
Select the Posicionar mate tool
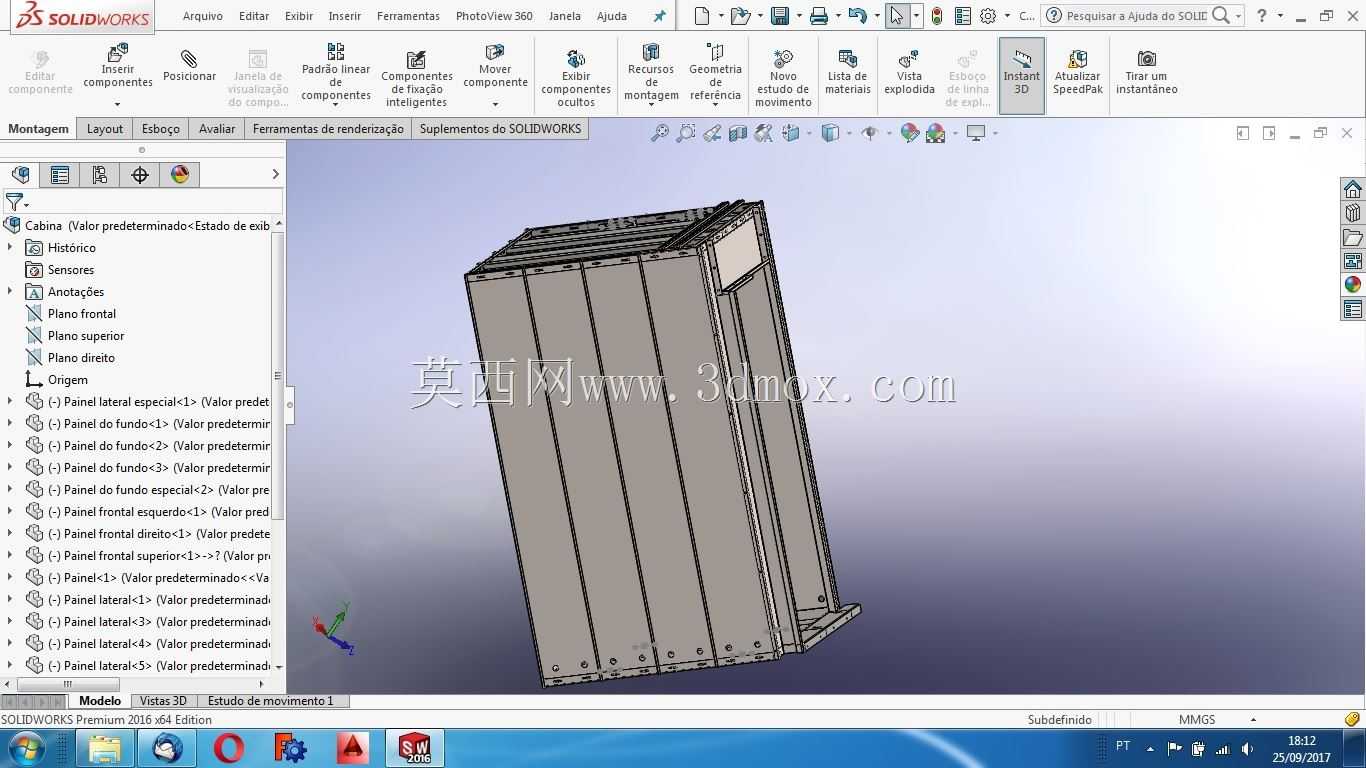tap(189, 66)
